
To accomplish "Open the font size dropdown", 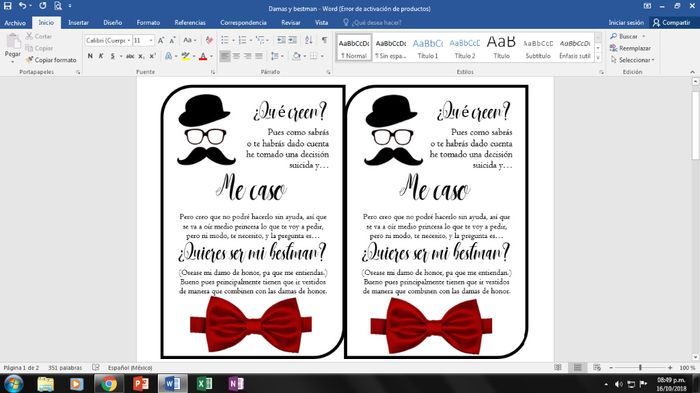I will pos(151,40).
